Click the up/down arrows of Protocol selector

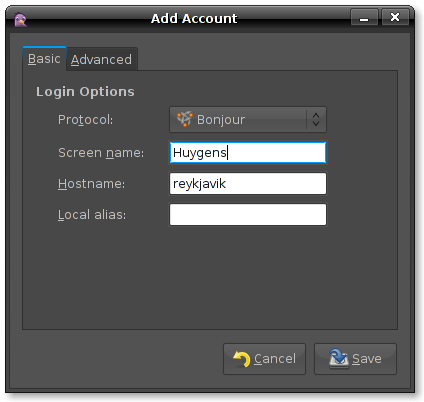tap(316, 119)
